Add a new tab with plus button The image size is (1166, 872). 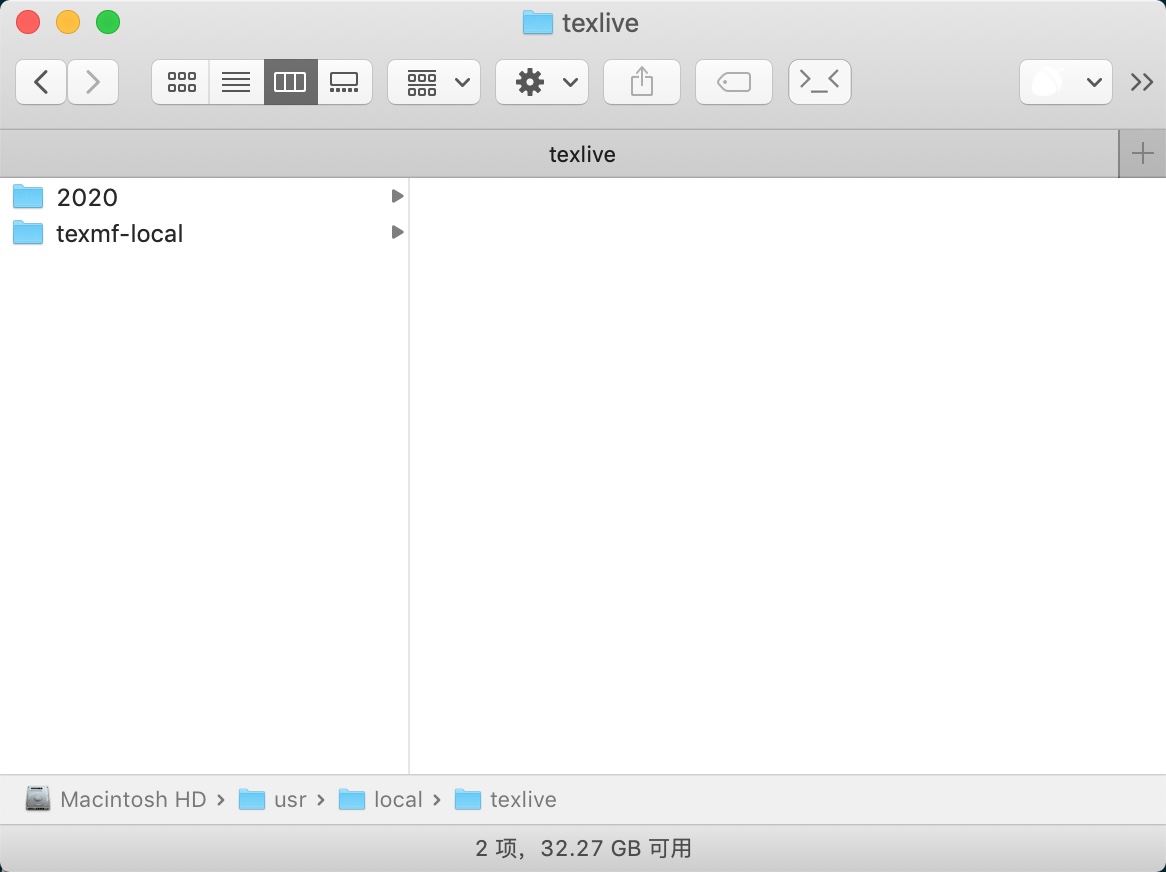click(x=1142, y=154)
